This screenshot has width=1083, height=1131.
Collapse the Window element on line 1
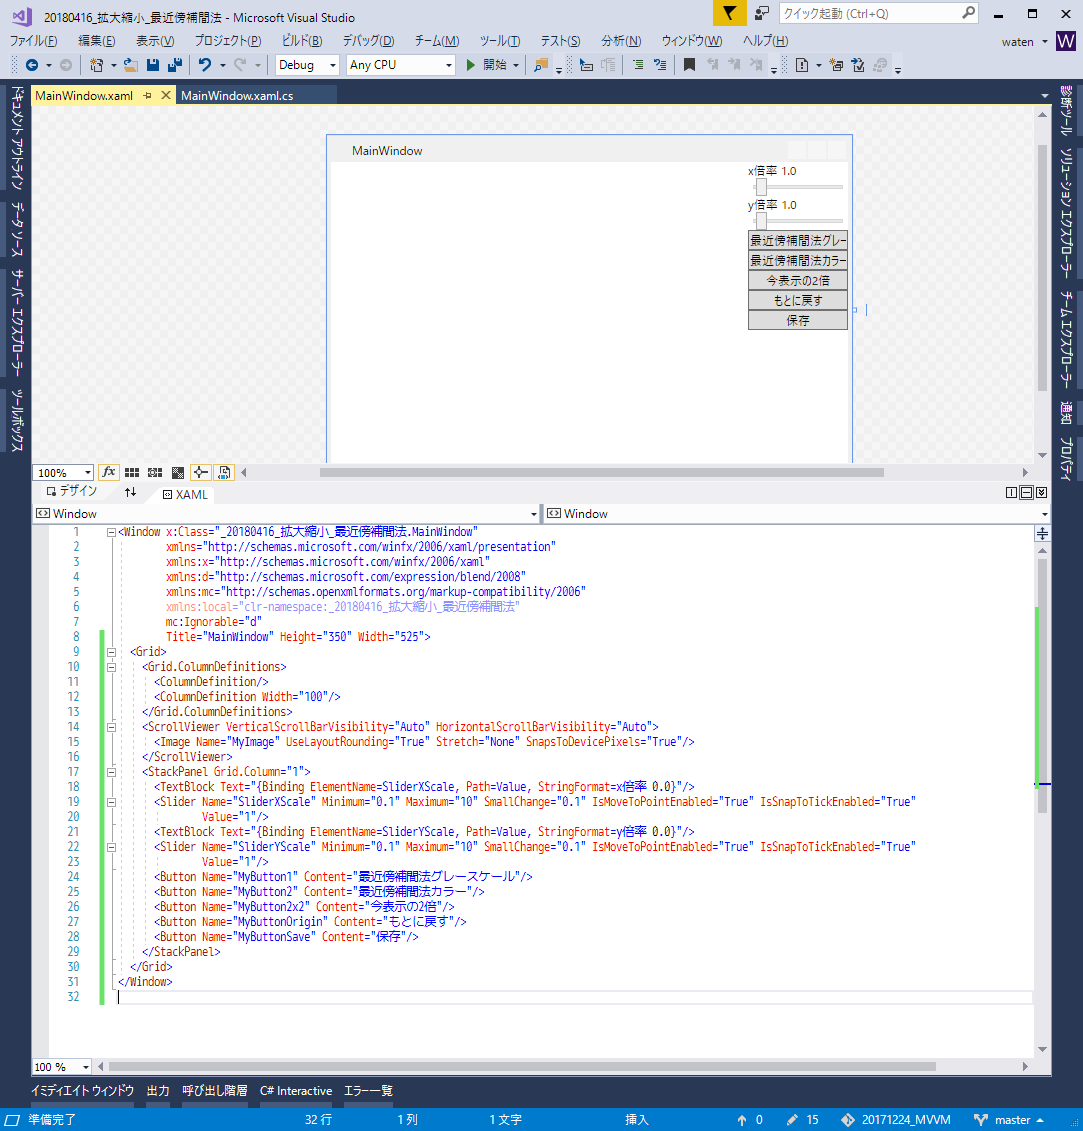click(111, 532)
